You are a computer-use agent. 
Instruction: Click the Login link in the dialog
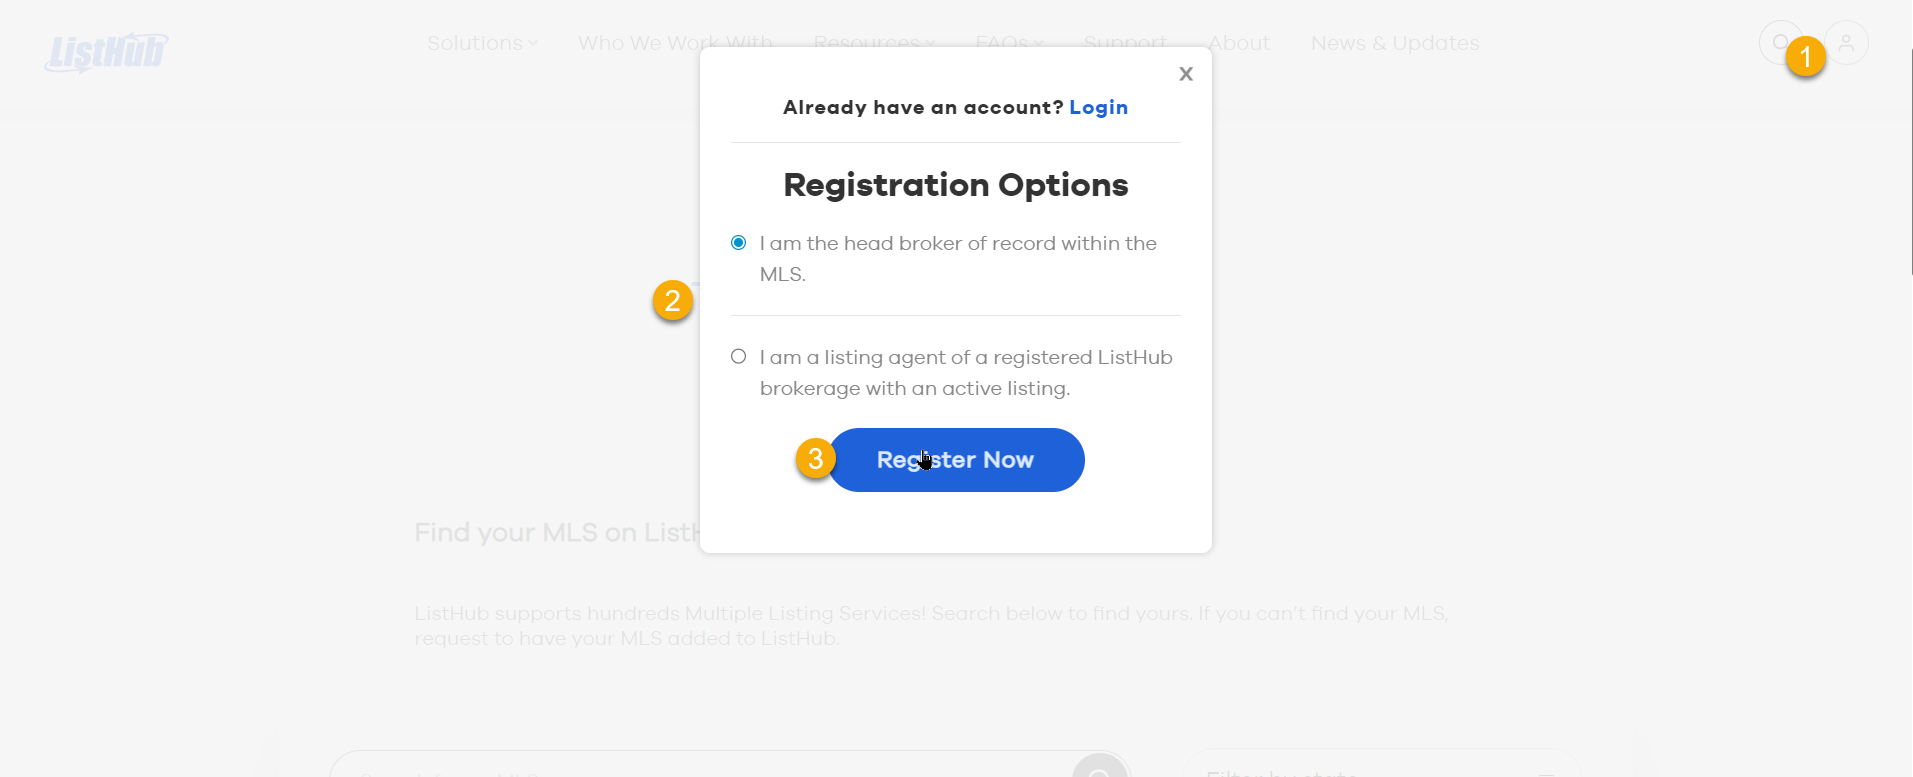click(x=1097, y=107)
